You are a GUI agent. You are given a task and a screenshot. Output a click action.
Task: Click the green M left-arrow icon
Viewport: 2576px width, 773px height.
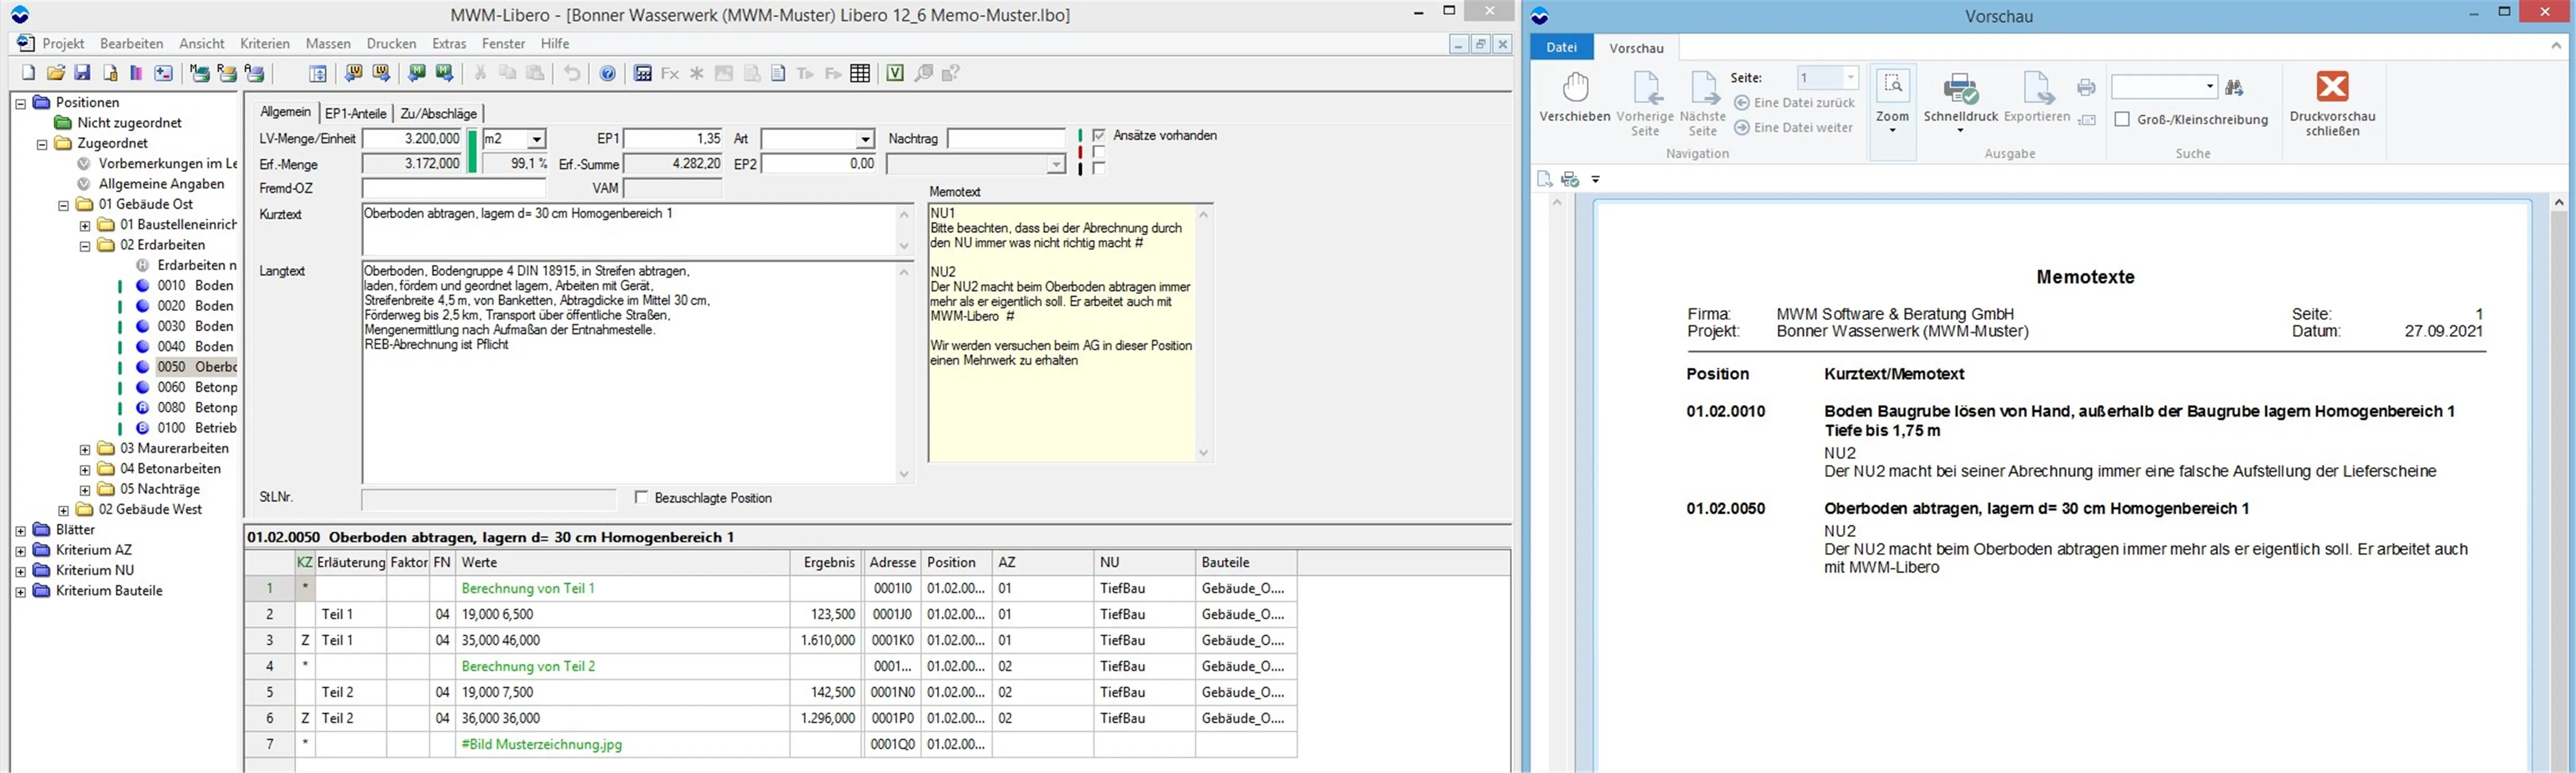point(417,73)
